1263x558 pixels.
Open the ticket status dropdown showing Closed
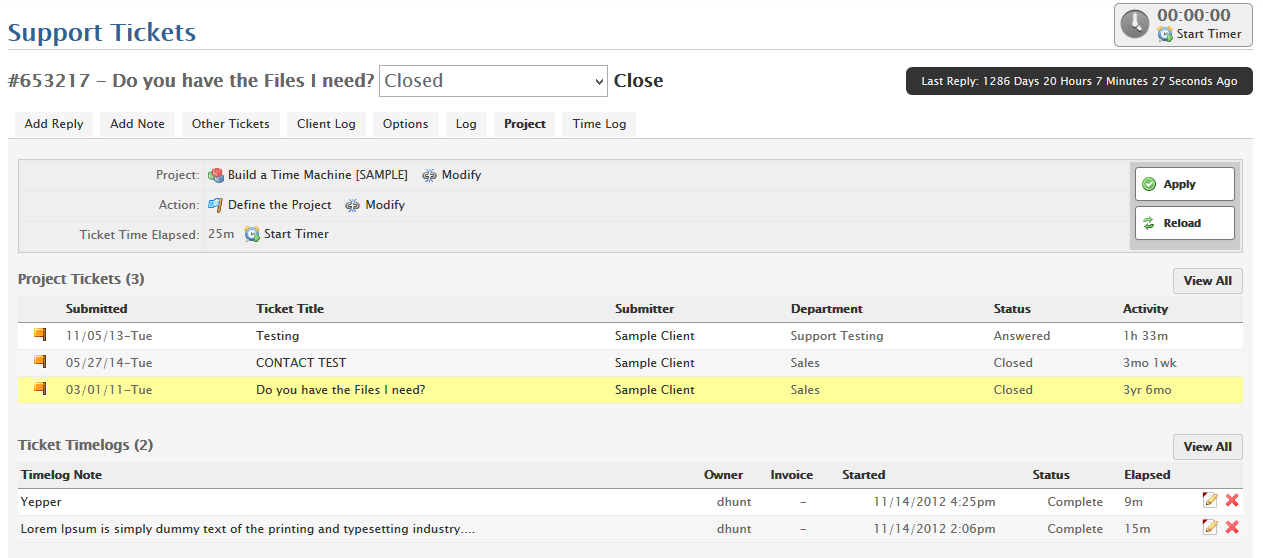[493, 81]
